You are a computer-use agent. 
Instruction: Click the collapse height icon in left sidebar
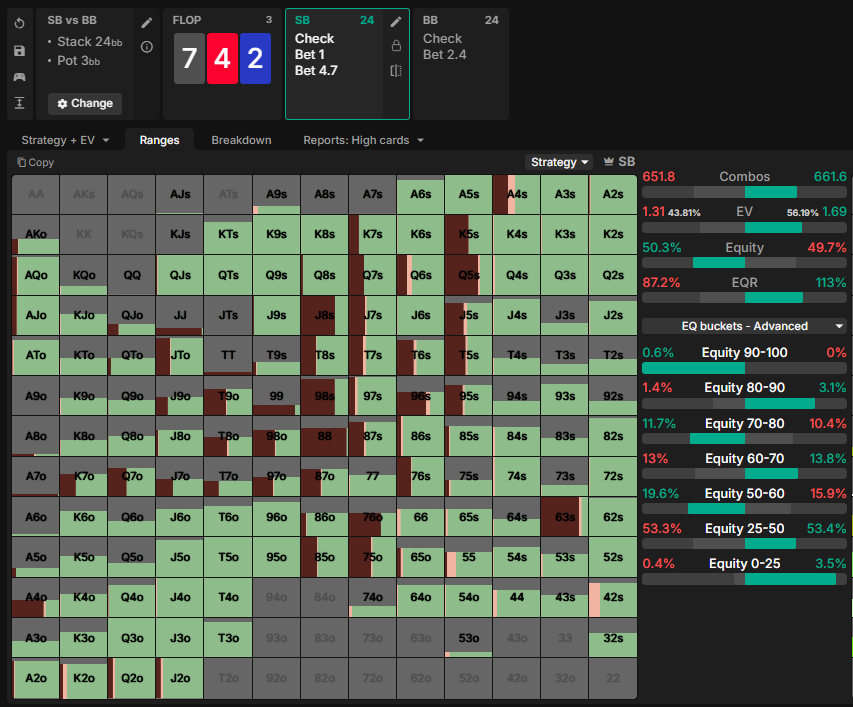coord(19,103)
